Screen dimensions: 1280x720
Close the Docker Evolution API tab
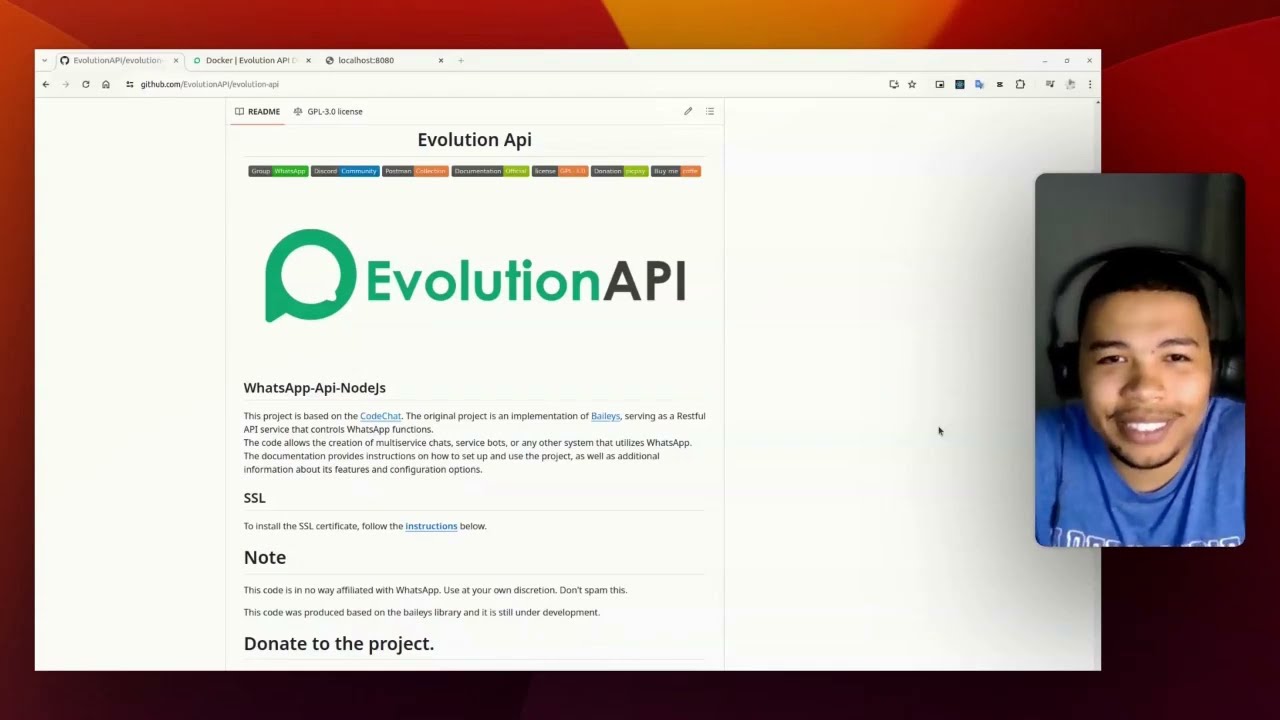pyautogui.click(x=308, y=60)
